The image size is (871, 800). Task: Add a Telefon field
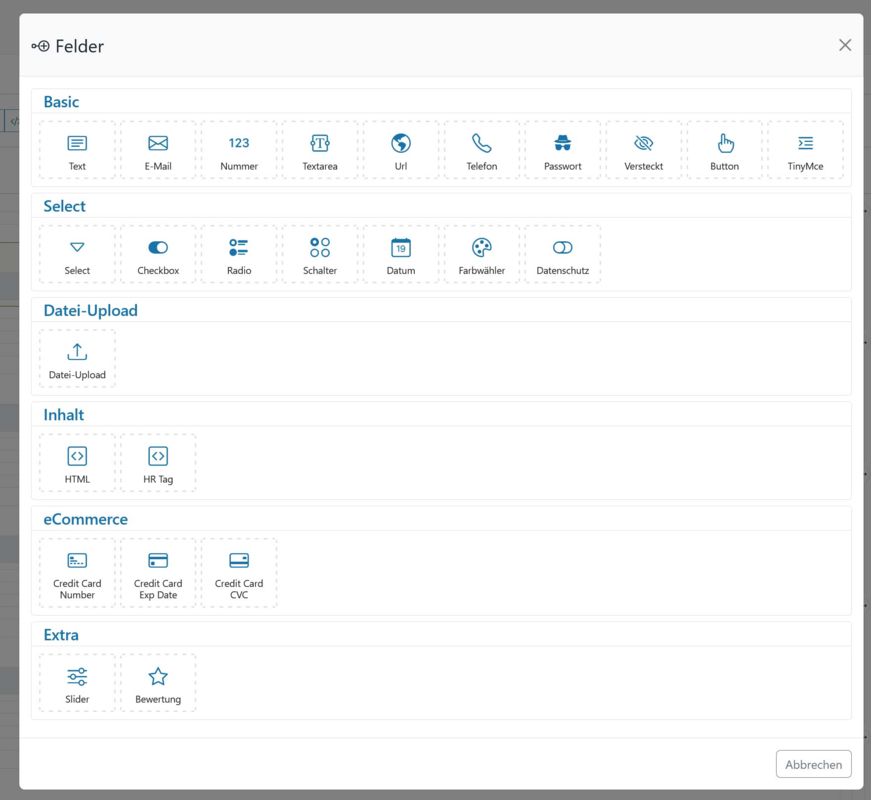coord(482,150)
